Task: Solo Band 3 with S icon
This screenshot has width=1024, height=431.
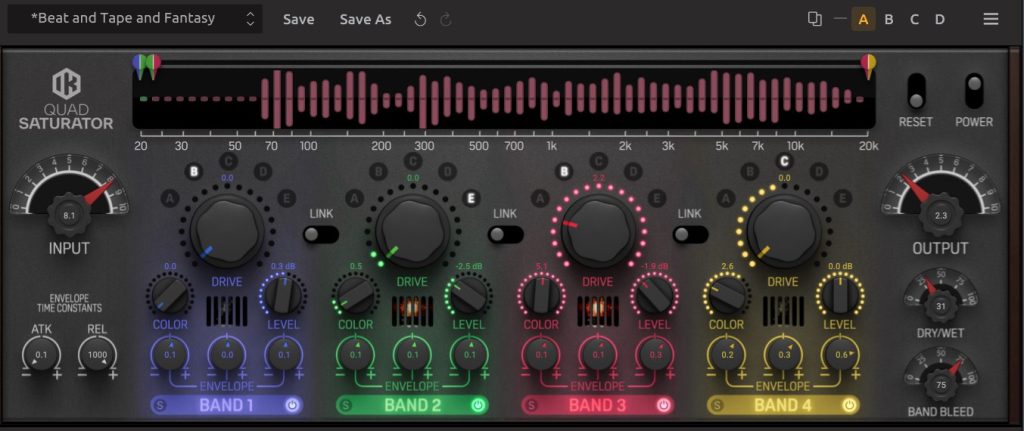Action: point(531,405)
